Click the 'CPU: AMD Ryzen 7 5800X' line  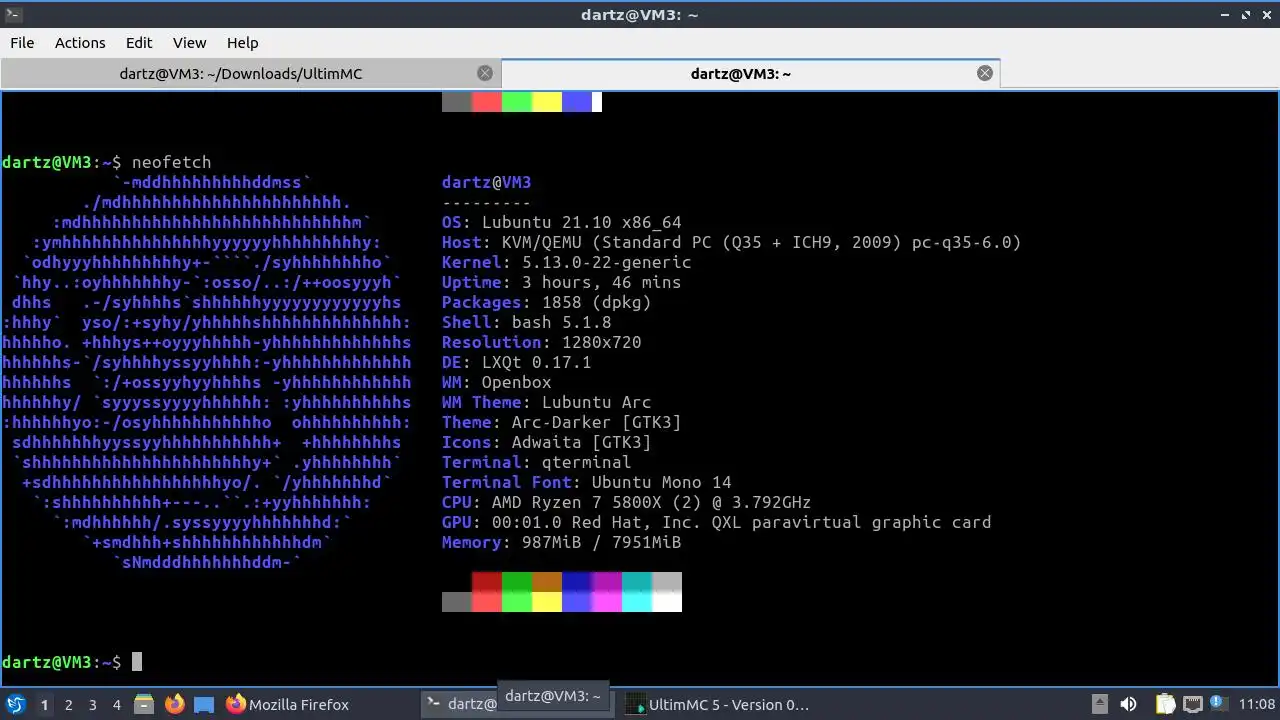(626, 502)
